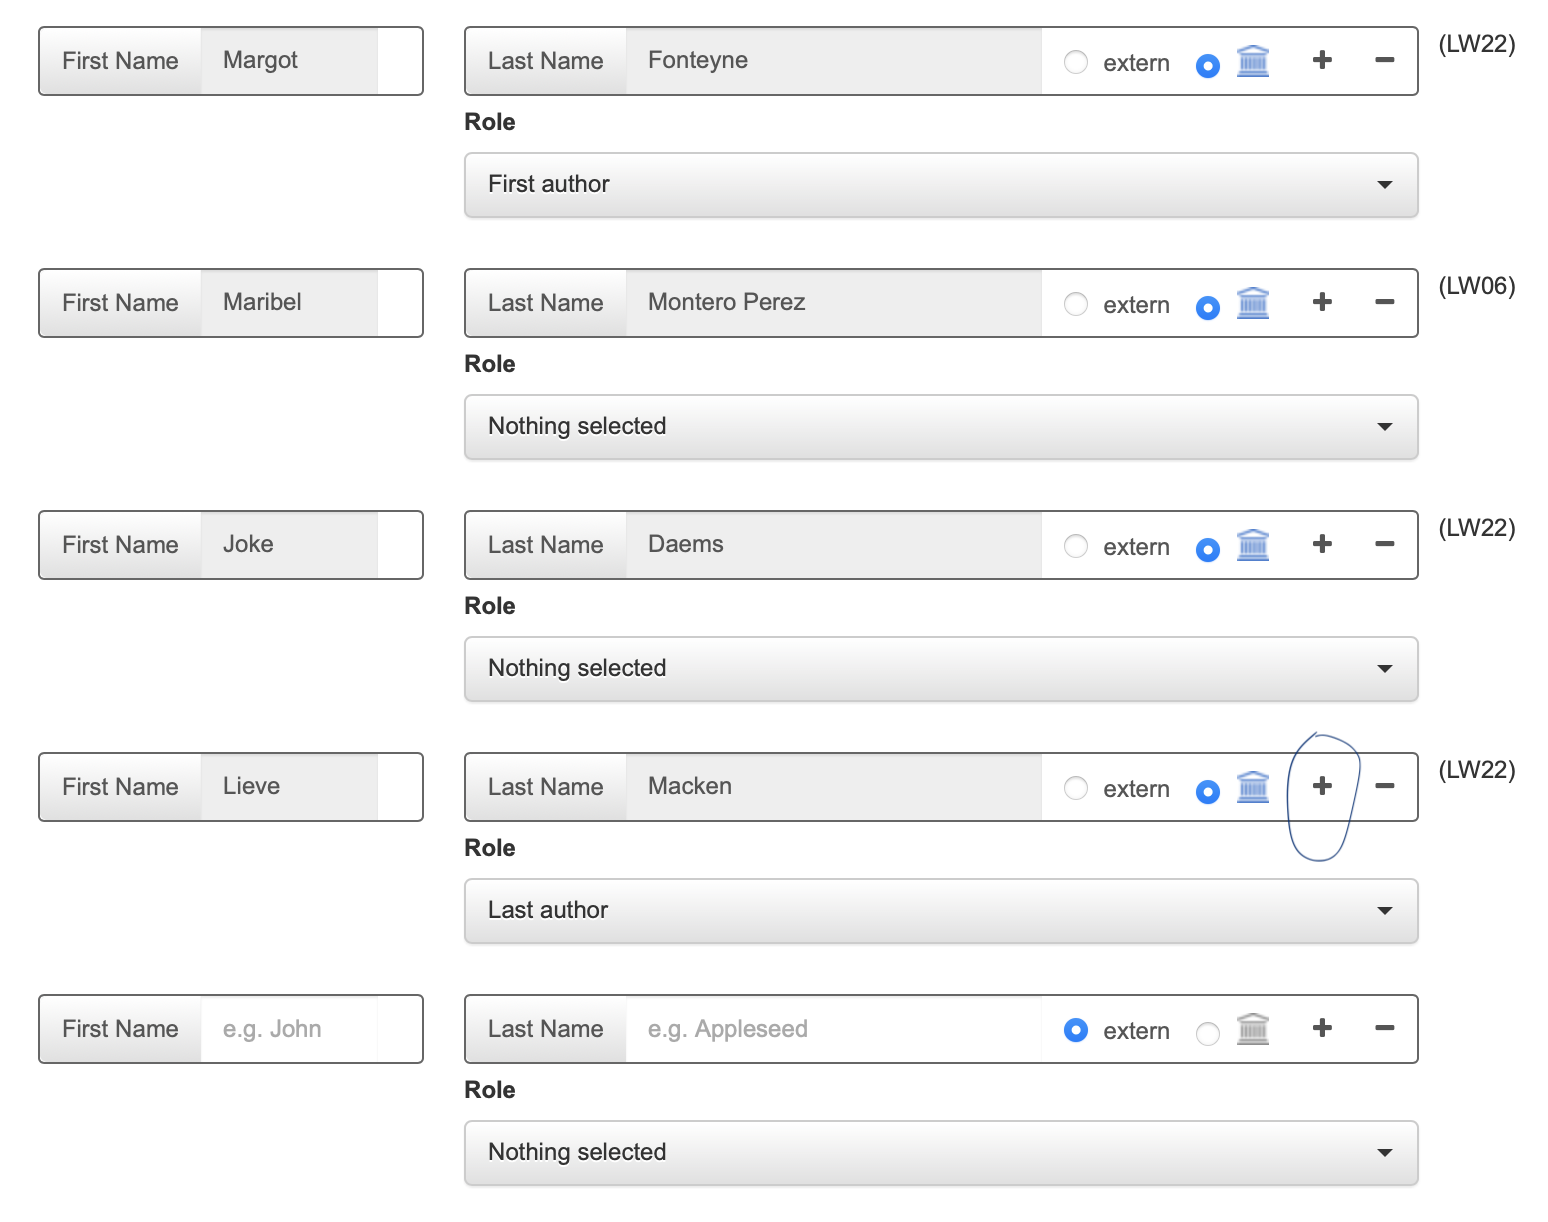Click the institution icon beside Montero Perez
This screenshot has width=1548, height=1222.
point(1253,302)
